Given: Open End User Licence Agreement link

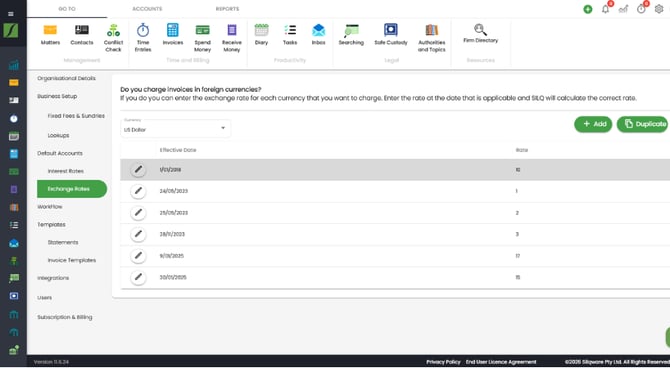Looking at the screenshot, I should click(501, 362).
